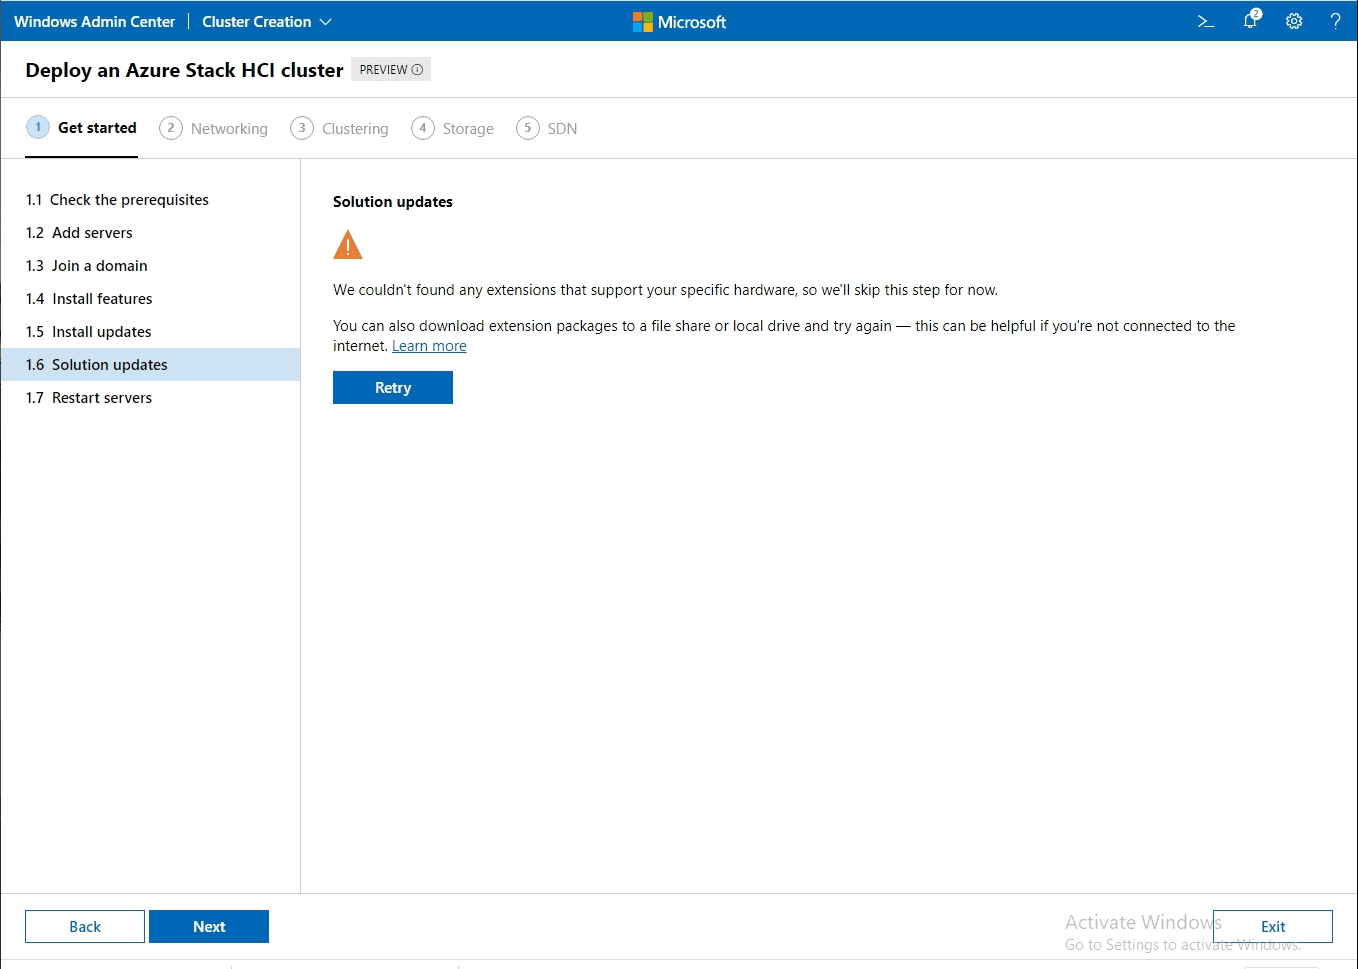Select Check the prerequisites step

129,200
